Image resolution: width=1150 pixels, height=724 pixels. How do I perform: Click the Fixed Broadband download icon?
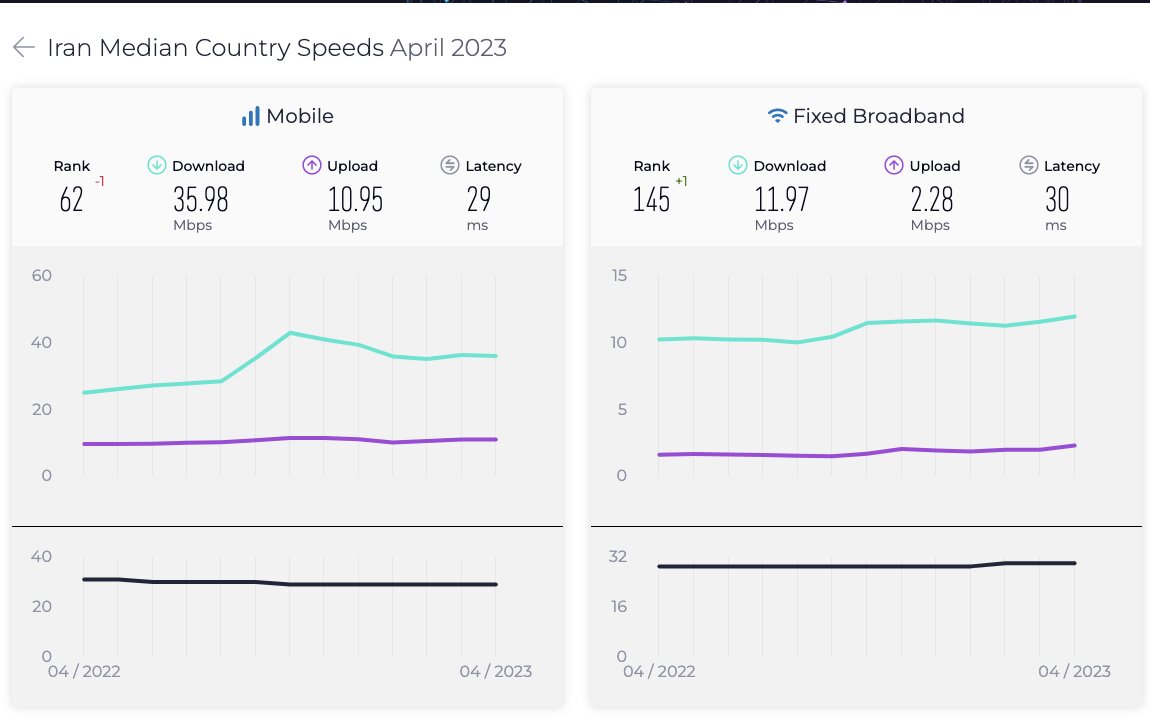(738, 166)
